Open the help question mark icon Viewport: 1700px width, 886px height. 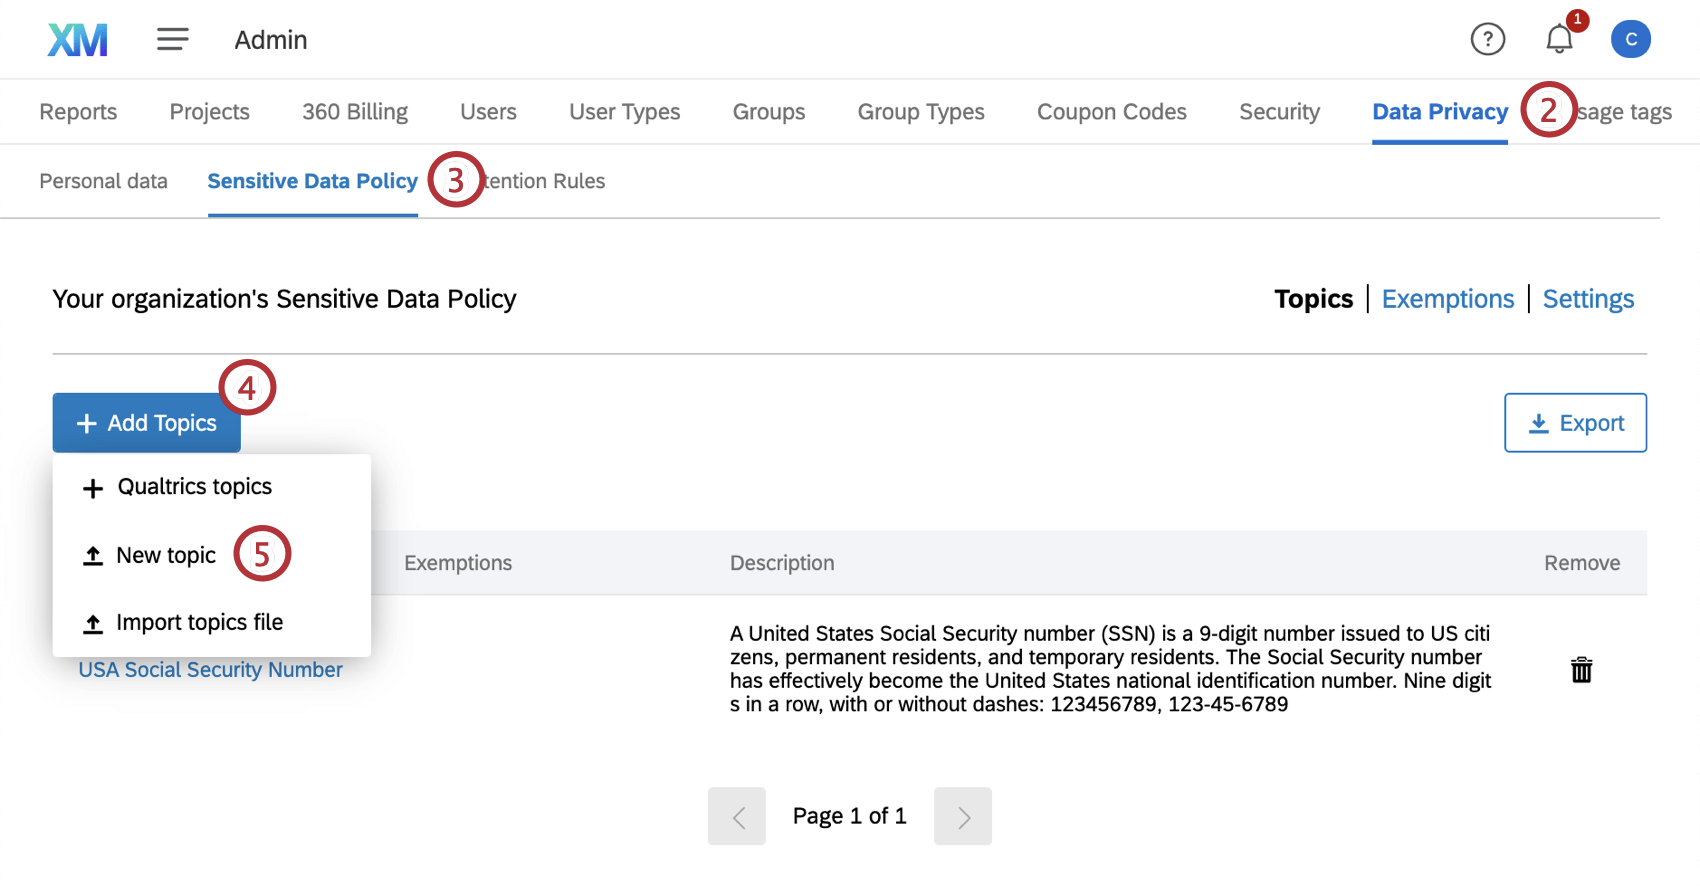click(1487, 40)
